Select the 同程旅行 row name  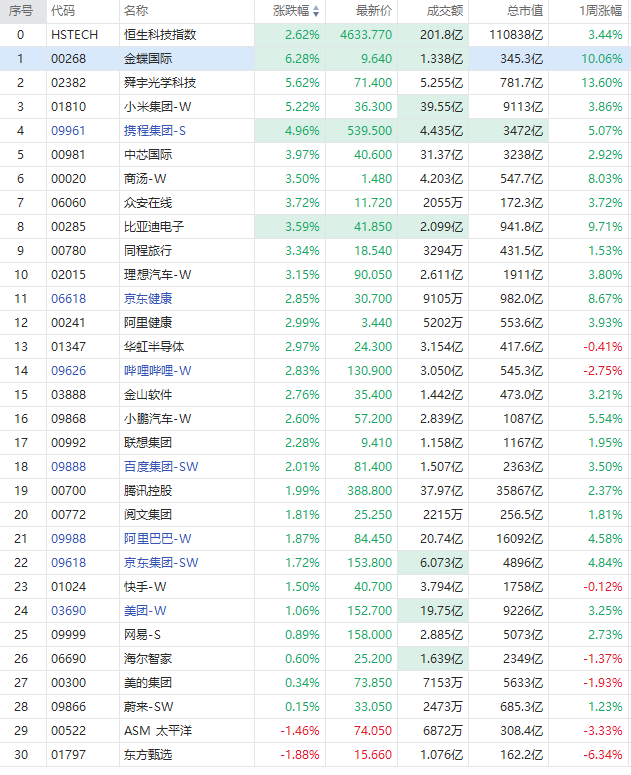148,251
